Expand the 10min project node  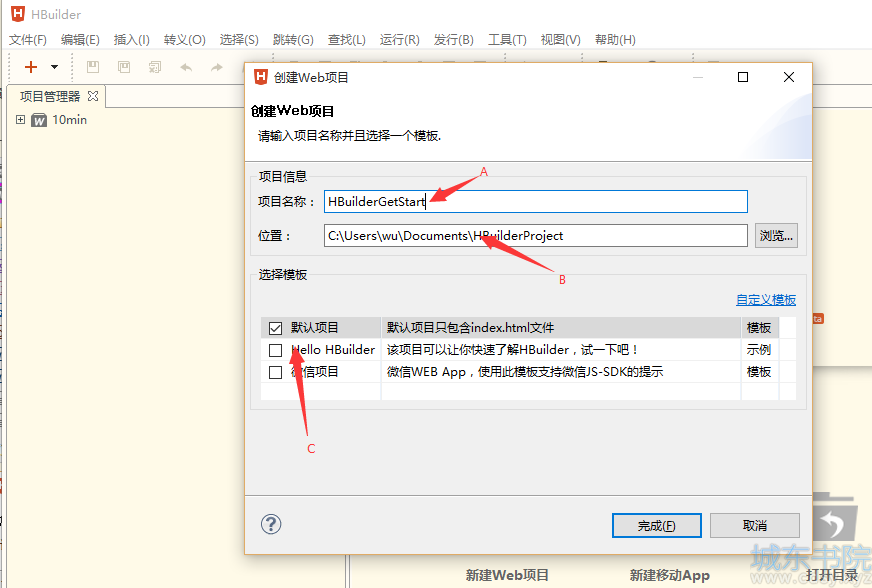[21, 120]
